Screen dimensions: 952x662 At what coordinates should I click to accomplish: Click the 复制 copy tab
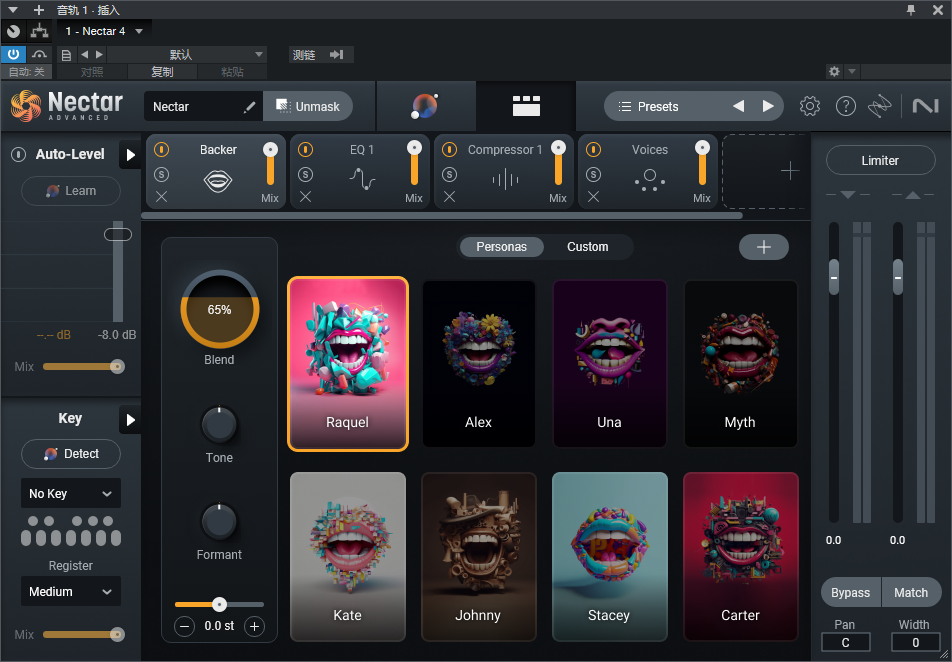162,72
